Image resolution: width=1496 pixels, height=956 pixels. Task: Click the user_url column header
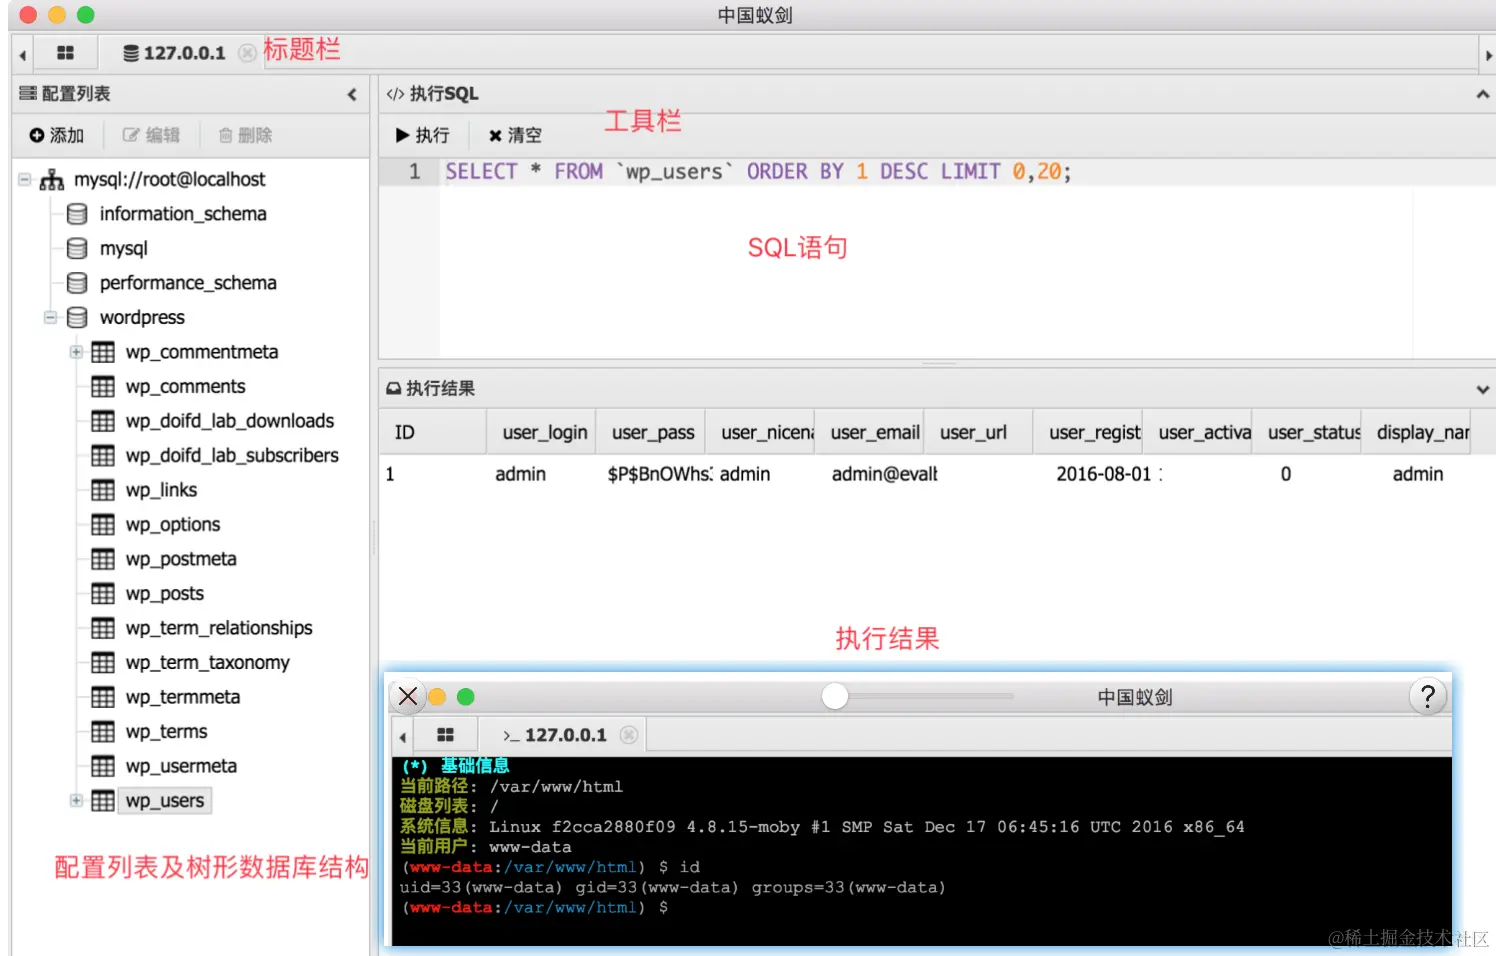pos(978,432)
